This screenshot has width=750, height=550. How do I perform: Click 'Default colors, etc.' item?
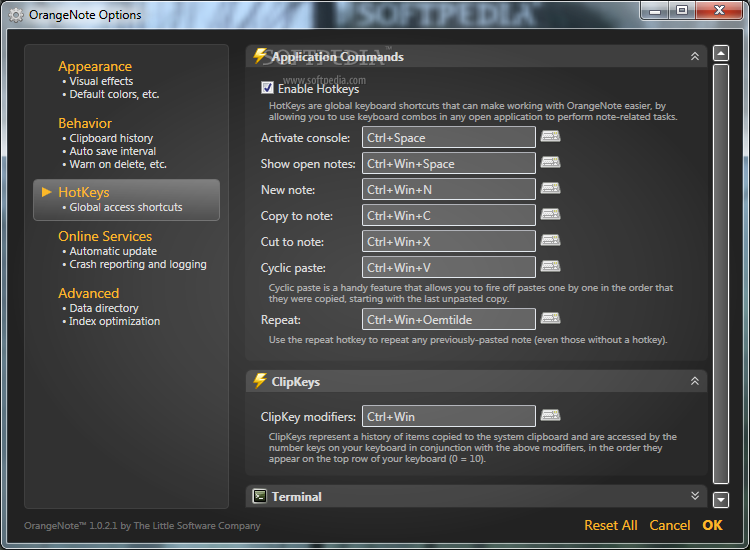click(x=114, y=94)
